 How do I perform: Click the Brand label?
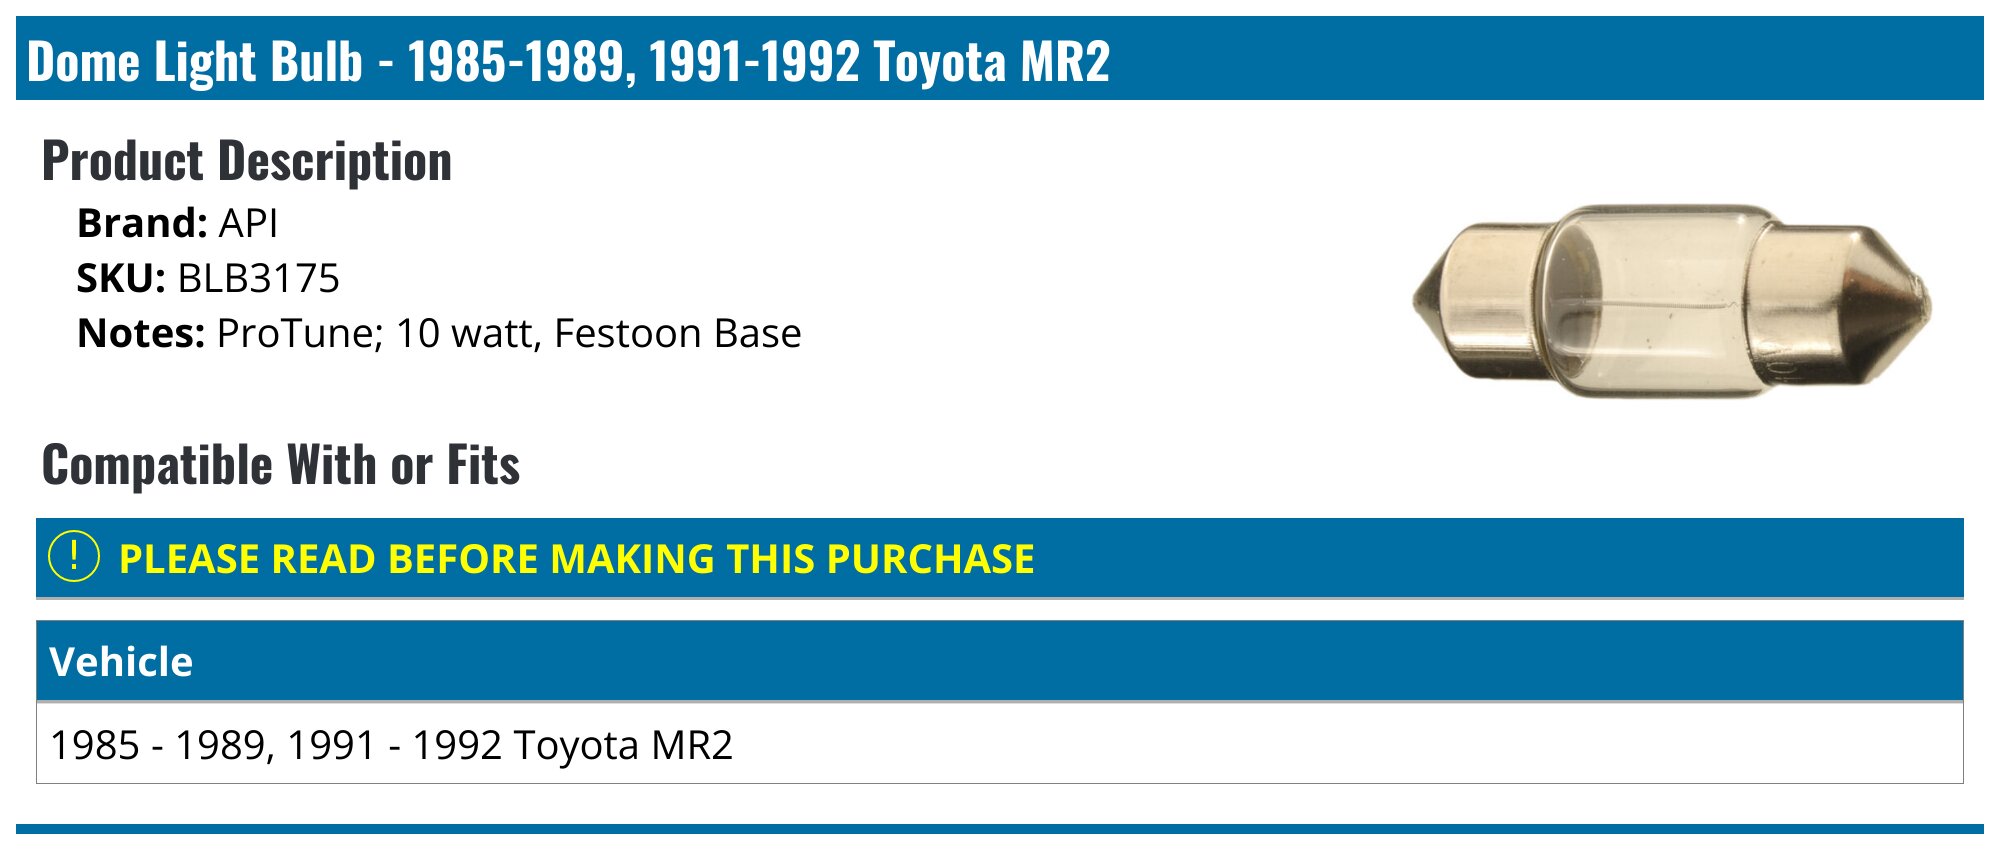pos(141,223)
